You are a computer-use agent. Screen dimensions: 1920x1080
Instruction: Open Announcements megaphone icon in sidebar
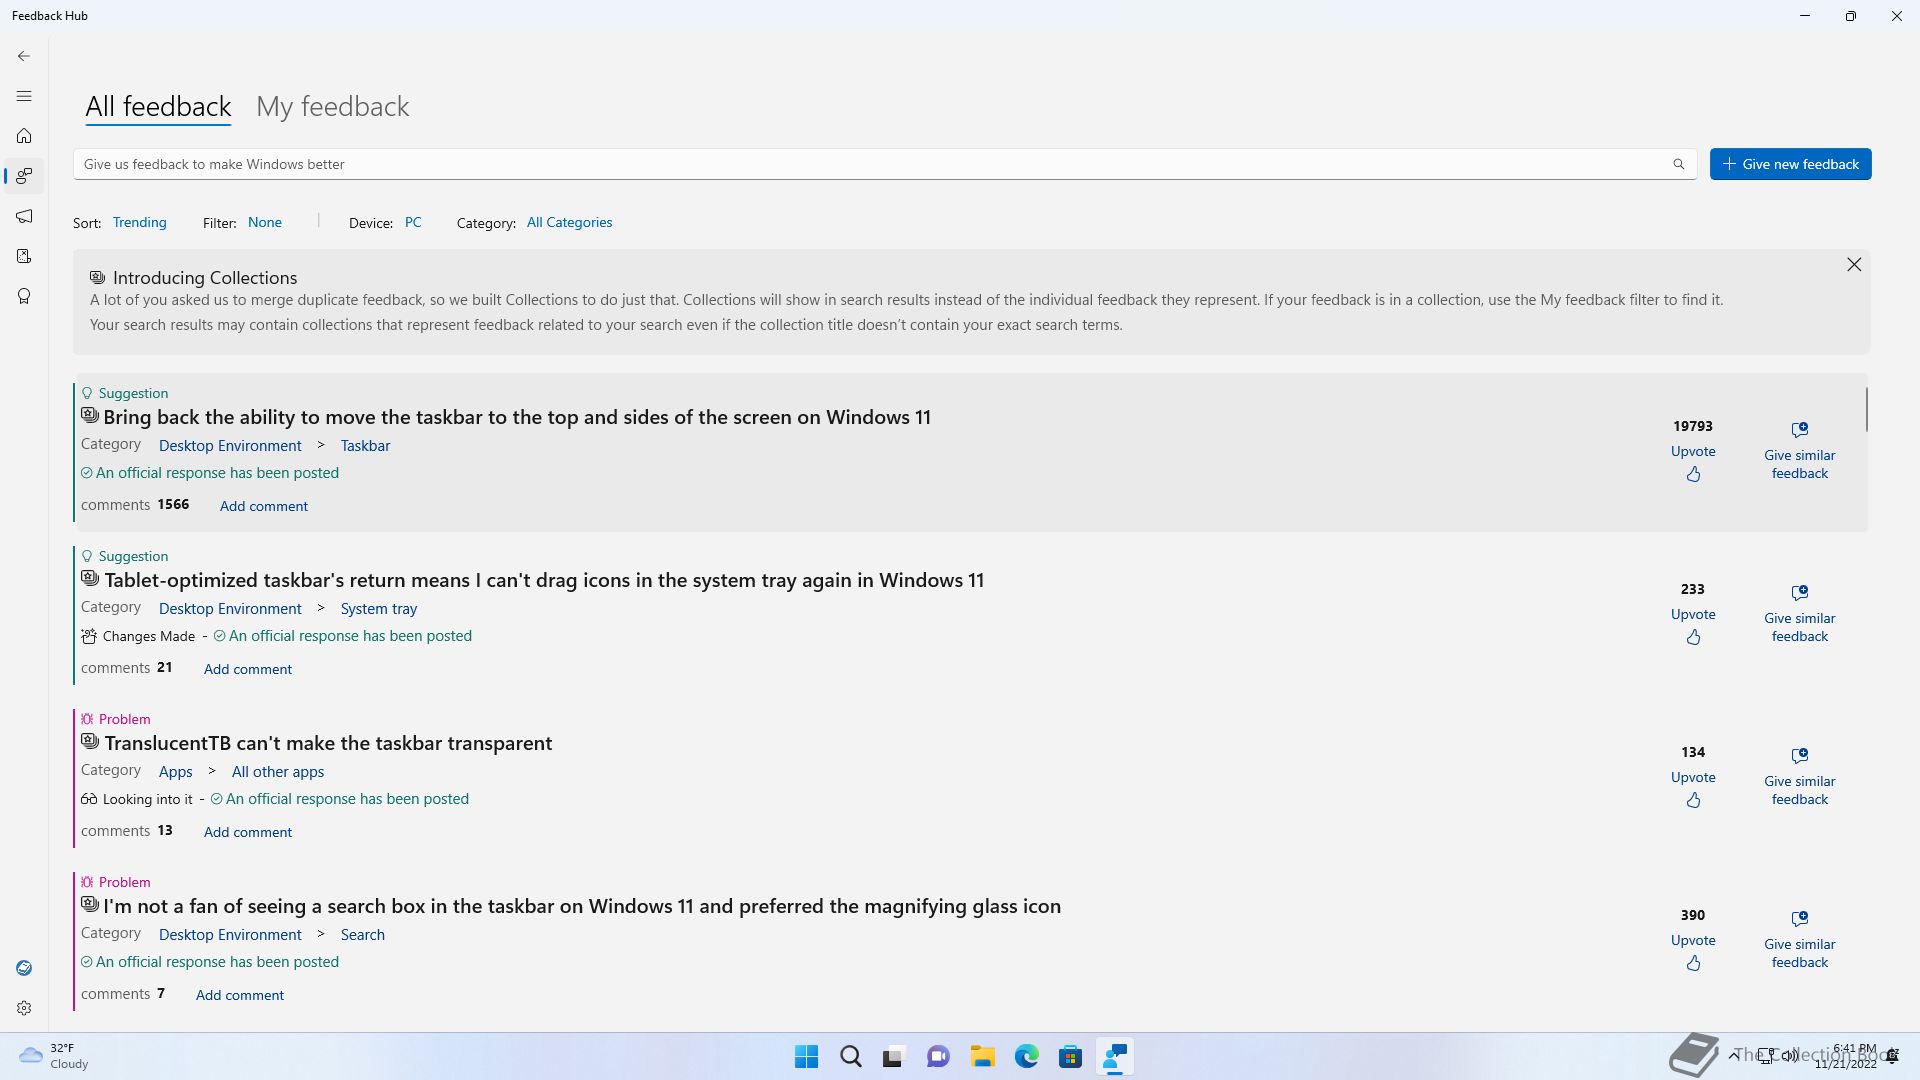coord(24,216)
